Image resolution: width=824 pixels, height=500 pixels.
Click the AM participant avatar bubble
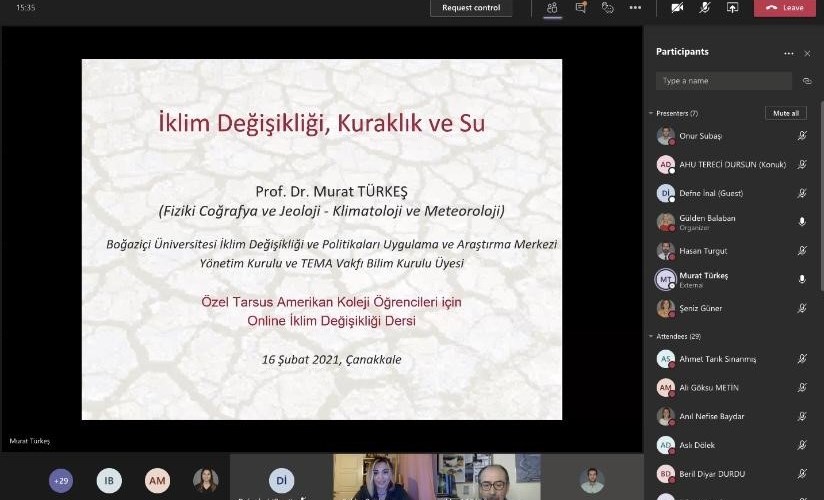point(157,481)
